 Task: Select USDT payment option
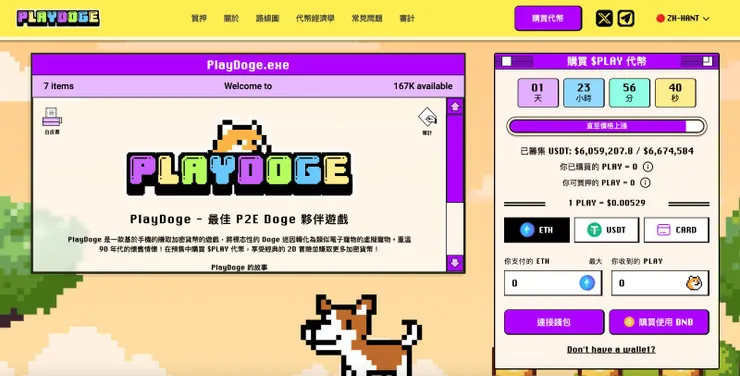tap(606, 230)
